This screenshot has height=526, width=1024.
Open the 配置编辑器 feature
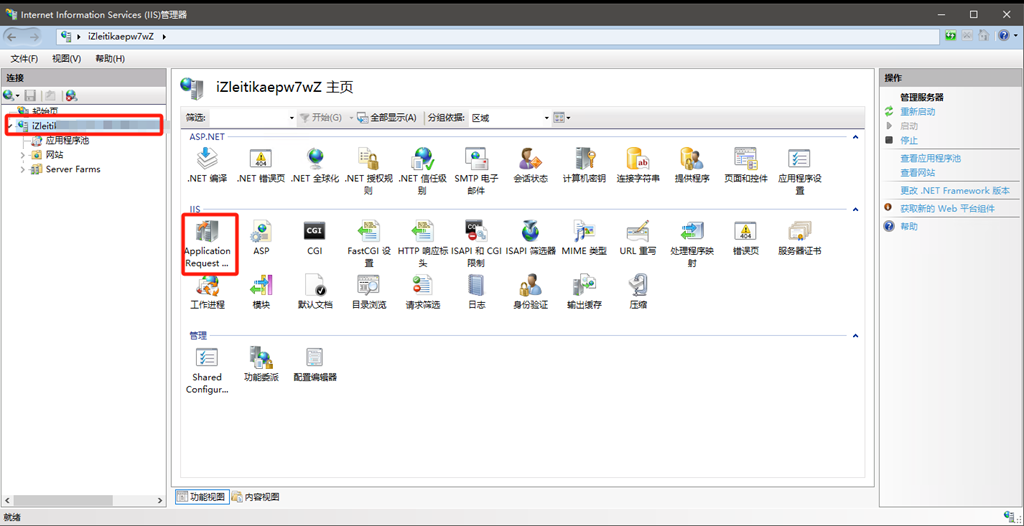click(x=315, y=365)
